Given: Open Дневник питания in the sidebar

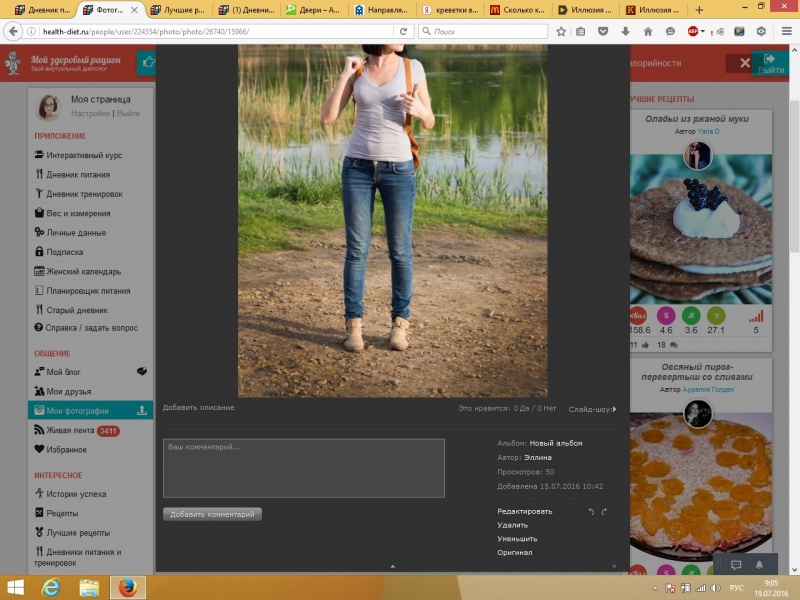Looking at the screenshot, I should [x=77, y=175].
